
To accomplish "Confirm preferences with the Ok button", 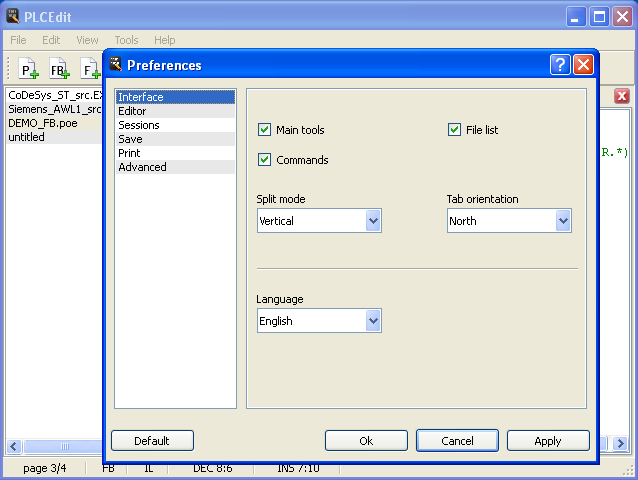I will [366, 441].
